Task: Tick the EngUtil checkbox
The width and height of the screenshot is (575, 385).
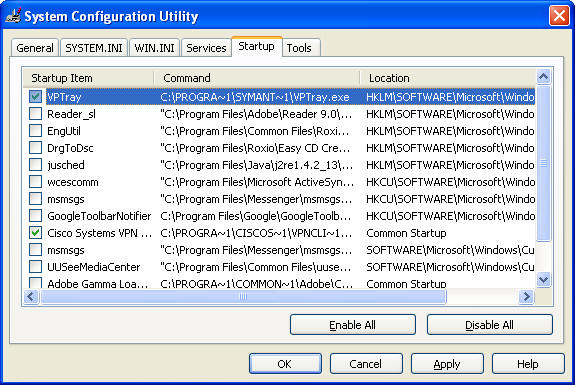Action: (x=35, y=131)
